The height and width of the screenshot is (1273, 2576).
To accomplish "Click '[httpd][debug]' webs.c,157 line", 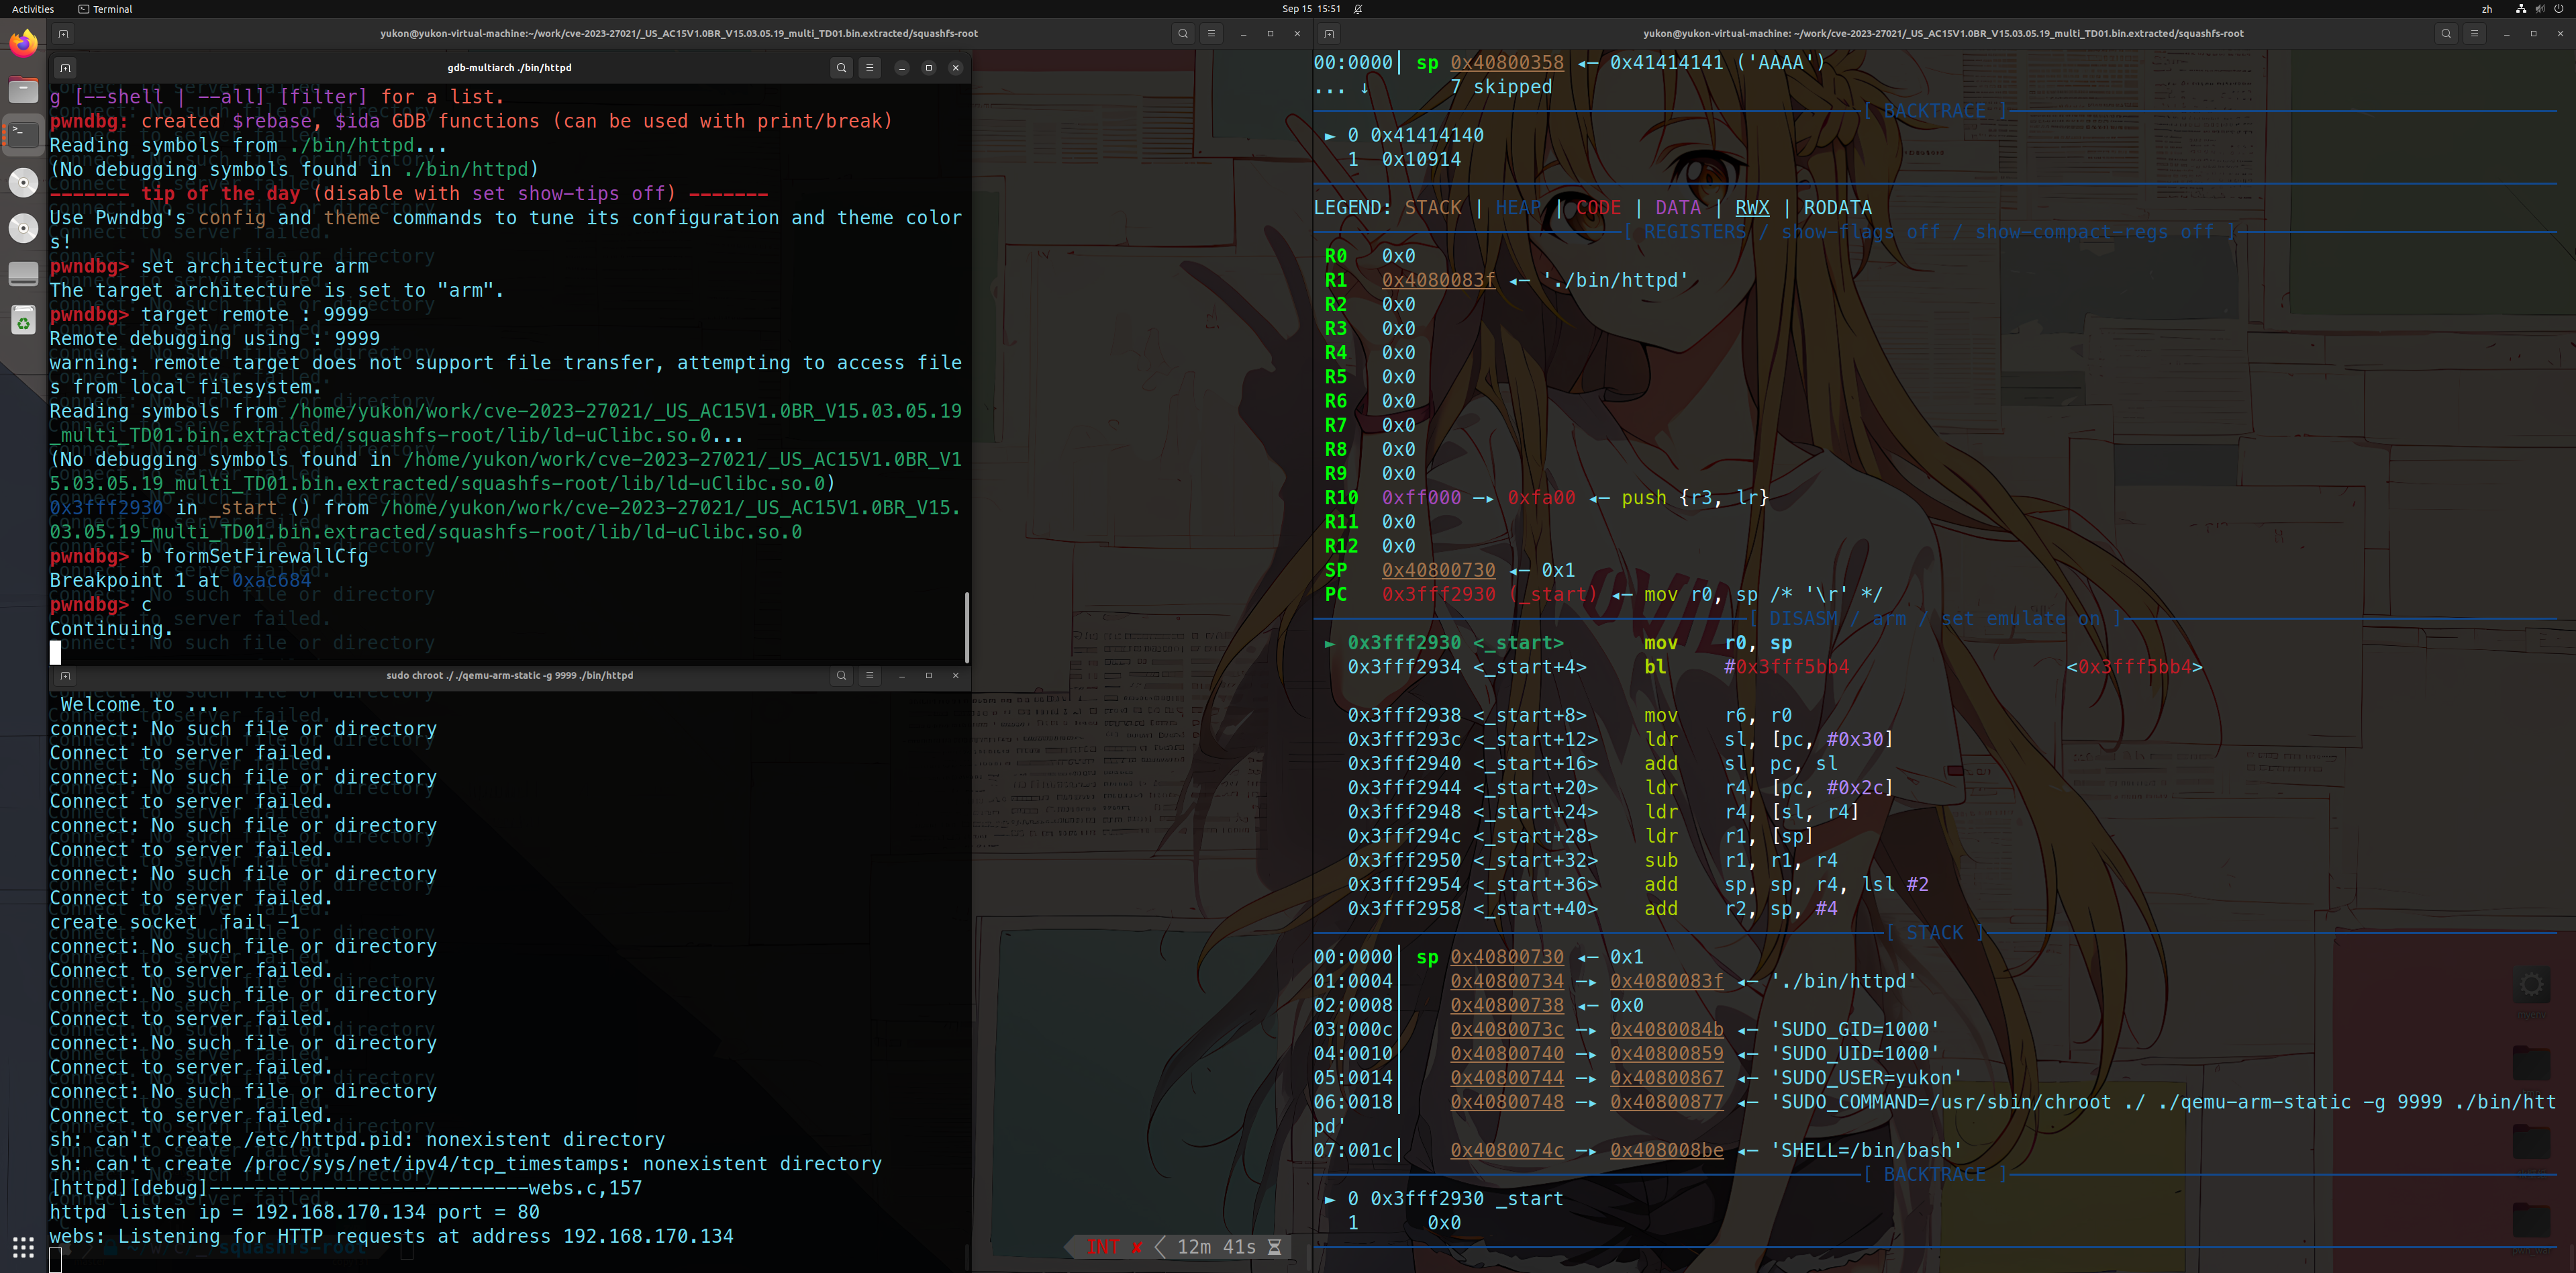I will (x=346, y=1188).
